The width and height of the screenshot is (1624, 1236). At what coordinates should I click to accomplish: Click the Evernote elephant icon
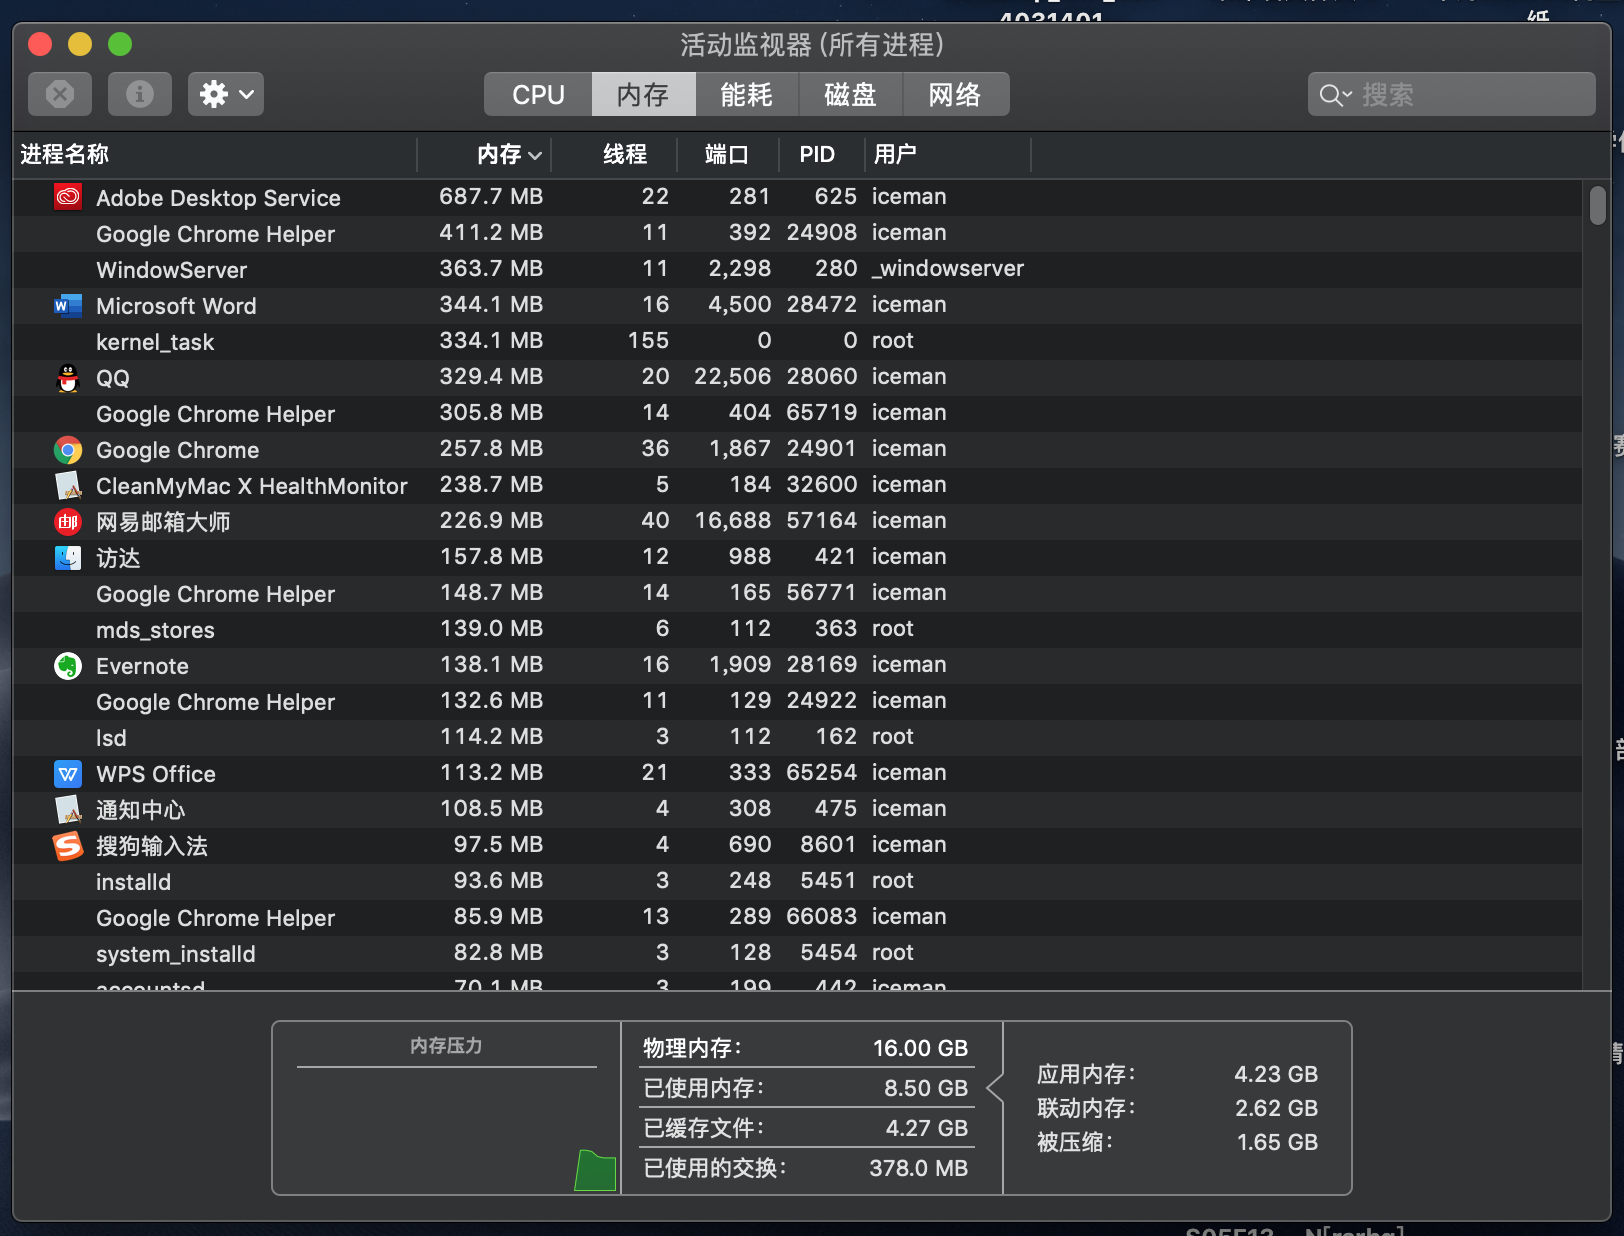click(x=68, y=666)
